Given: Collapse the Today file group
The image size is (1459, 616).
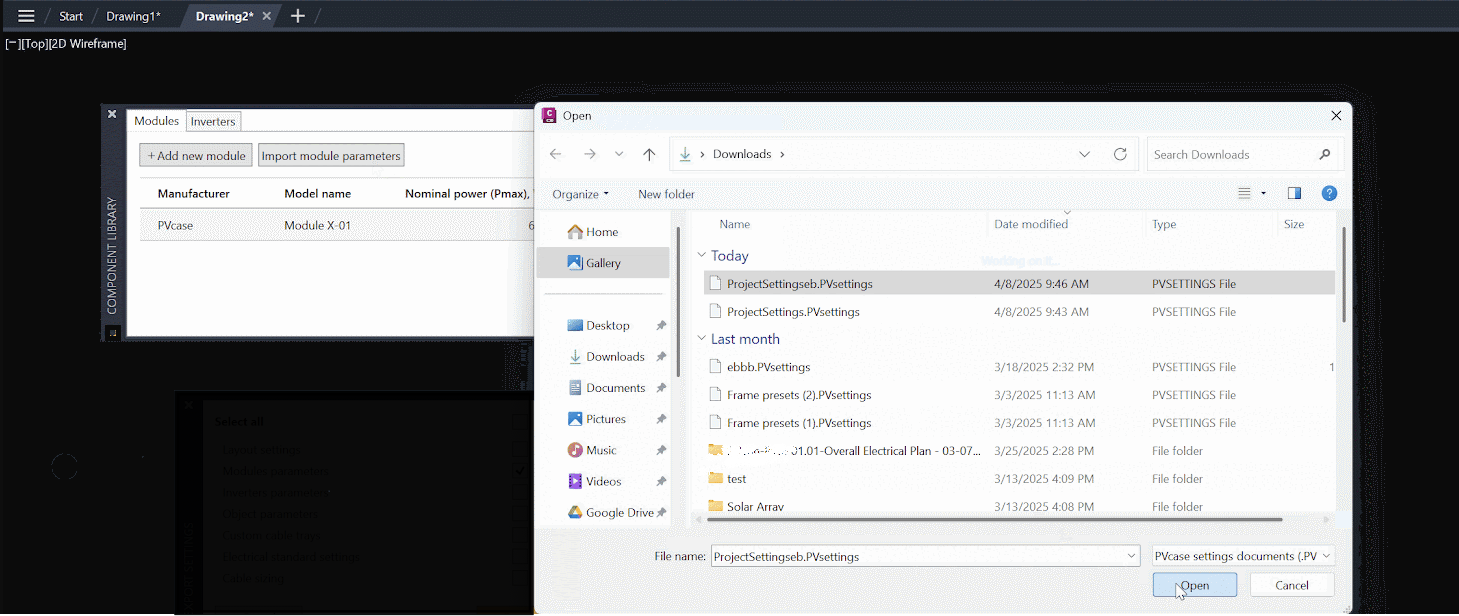Looking at the screenshot, I should (x=702, y=256).
